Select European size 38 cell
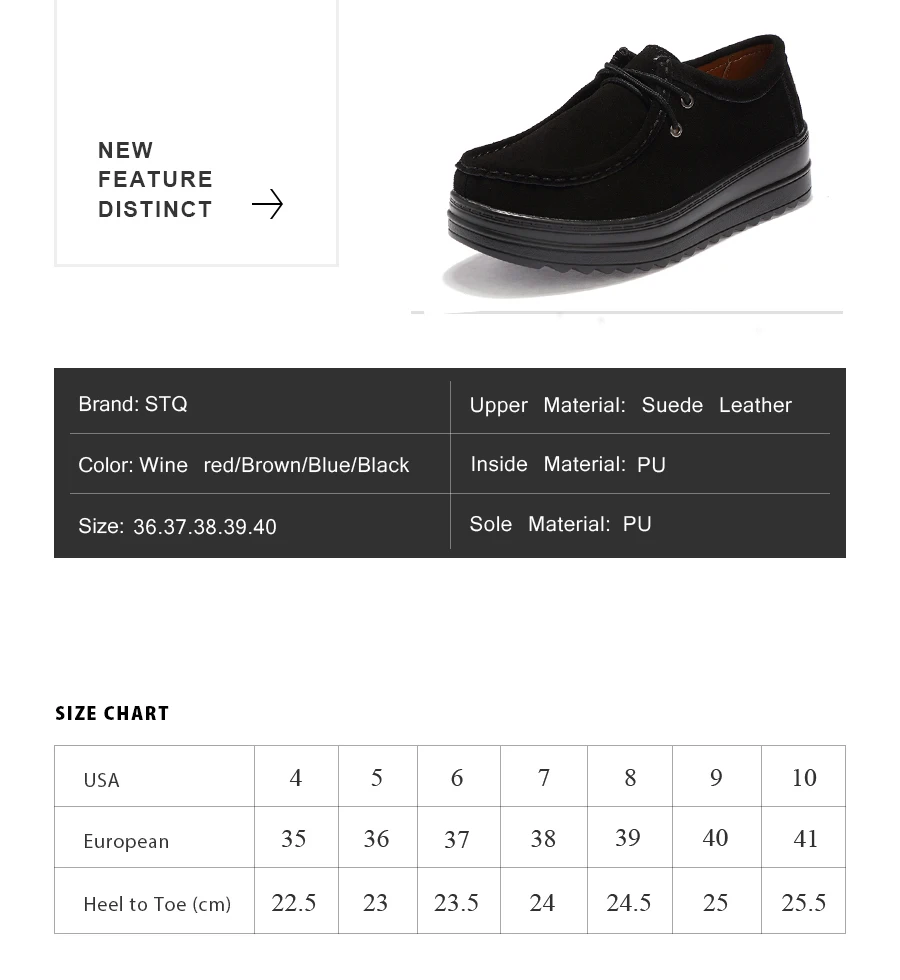900x980 pixels. coord(544,838)
